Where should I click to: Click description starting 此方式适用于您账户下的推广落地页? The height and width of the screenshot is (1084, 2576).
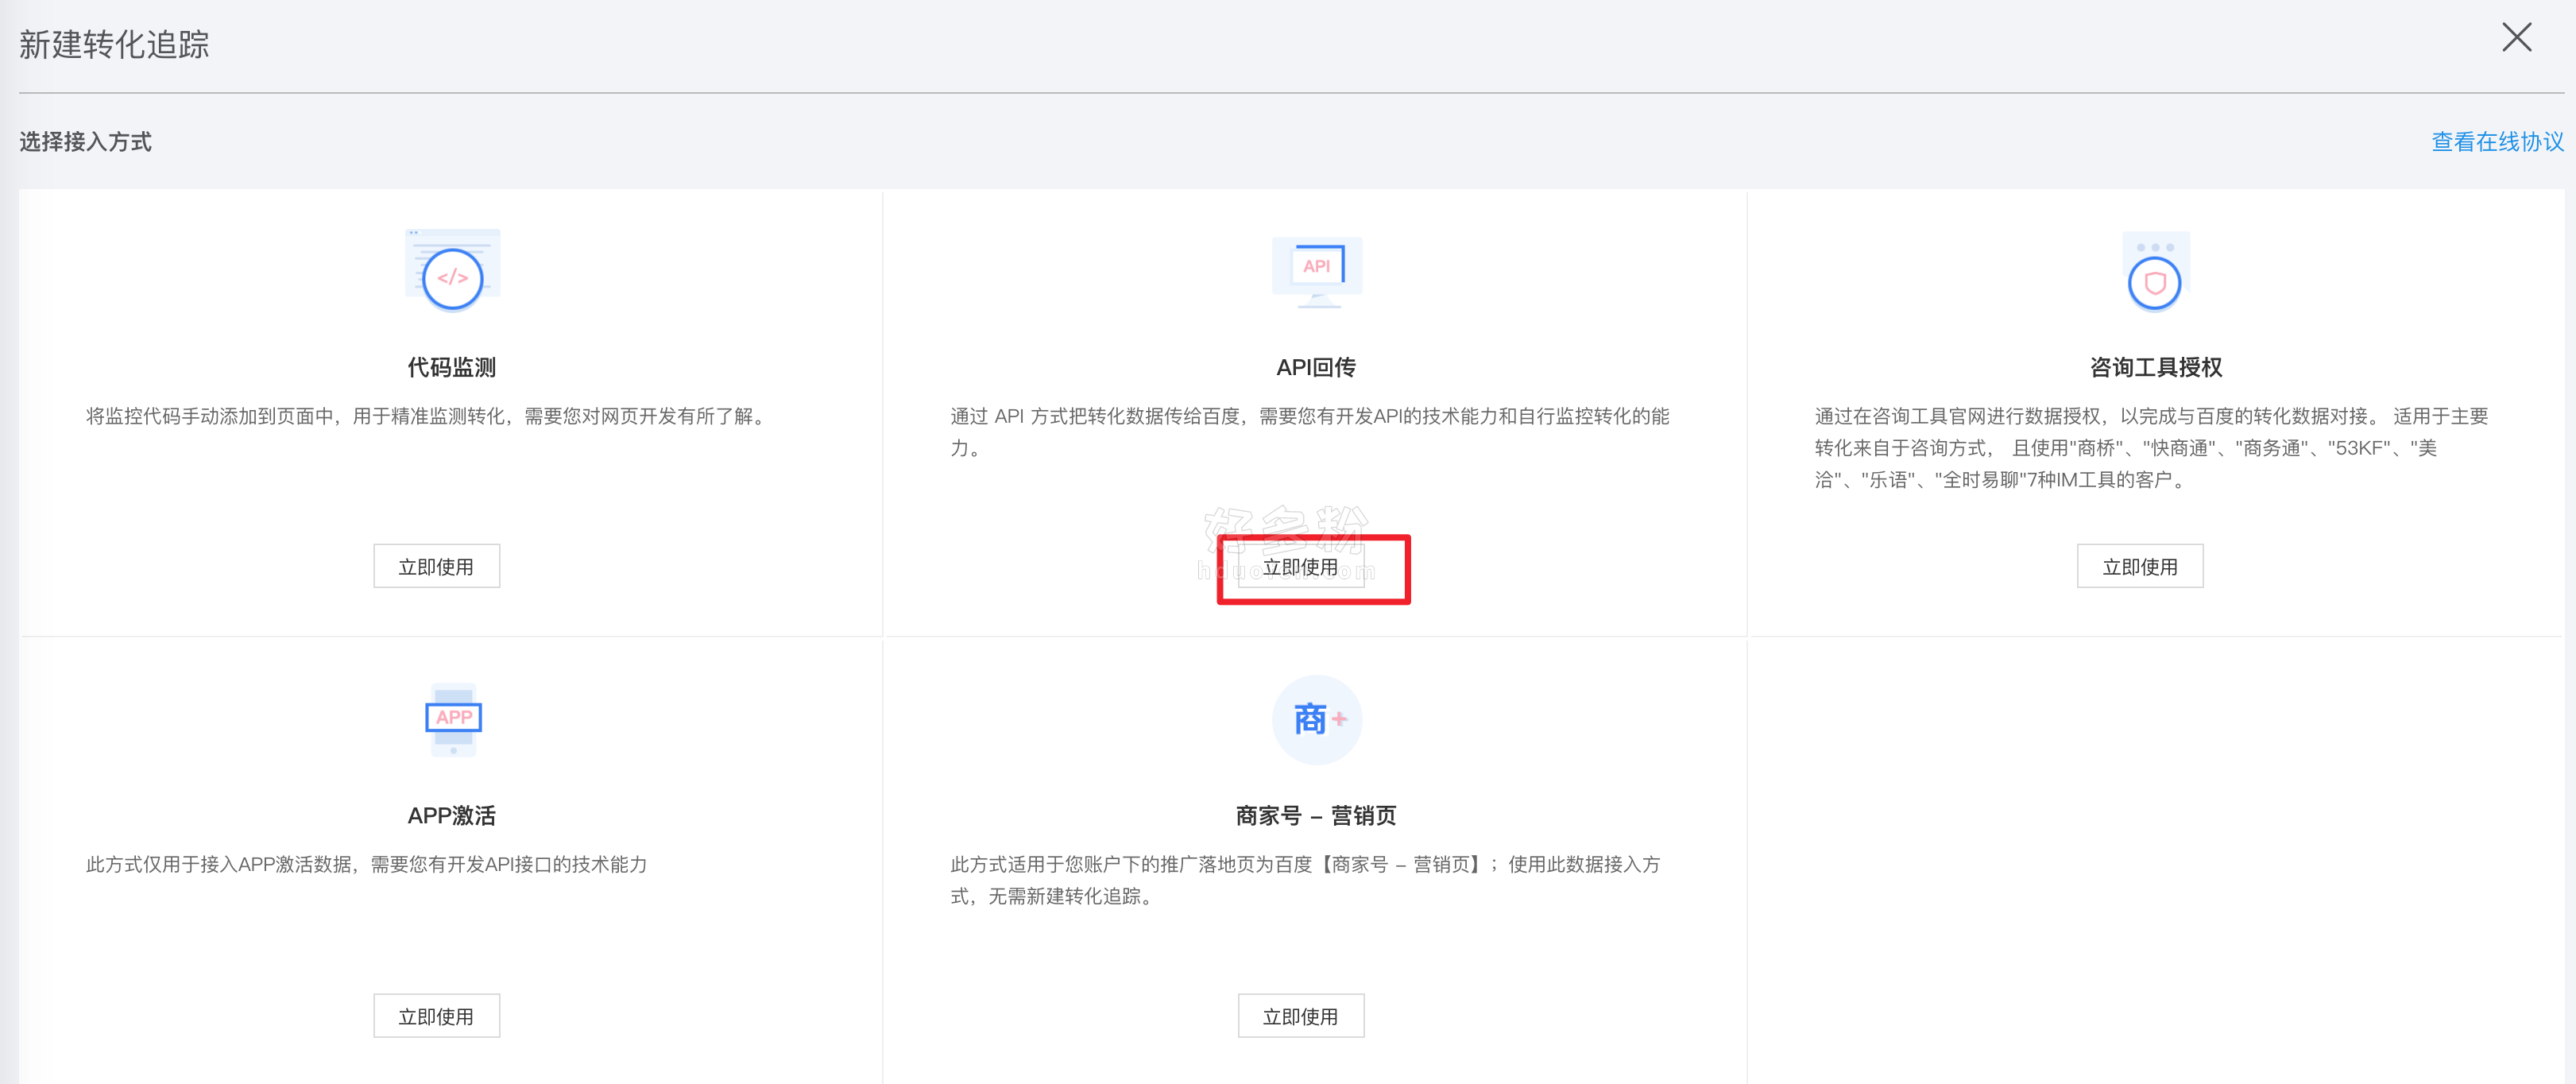(1305, 880)
